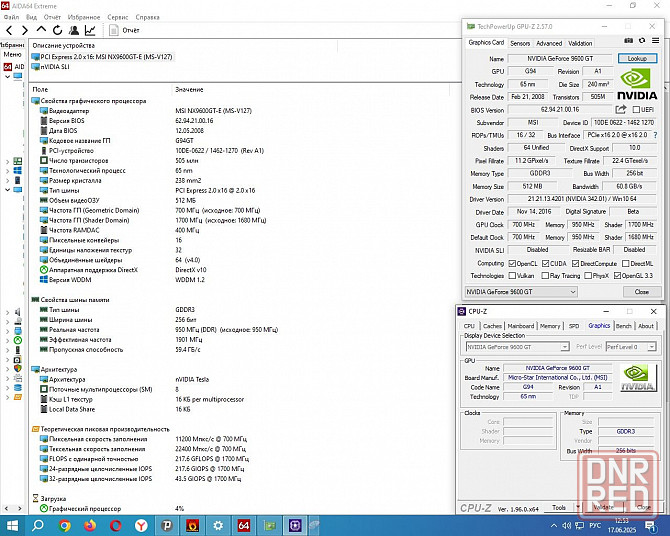Click the BIOS share/export icon in GPU-Z
Image resolution: width=670 pixels, height=536 pixels.
pyautogui.click(x=621, y=109)
